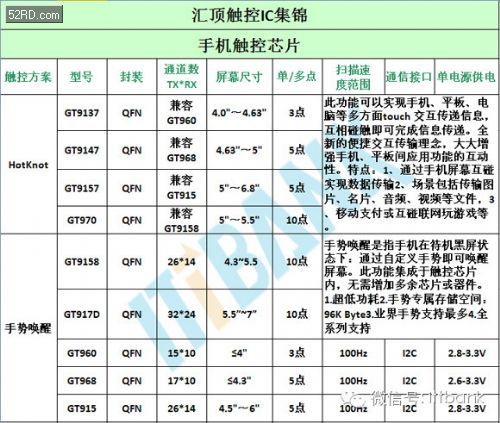
Task: Click the 通信接口 column header
Action: click(x=410, y=77)
